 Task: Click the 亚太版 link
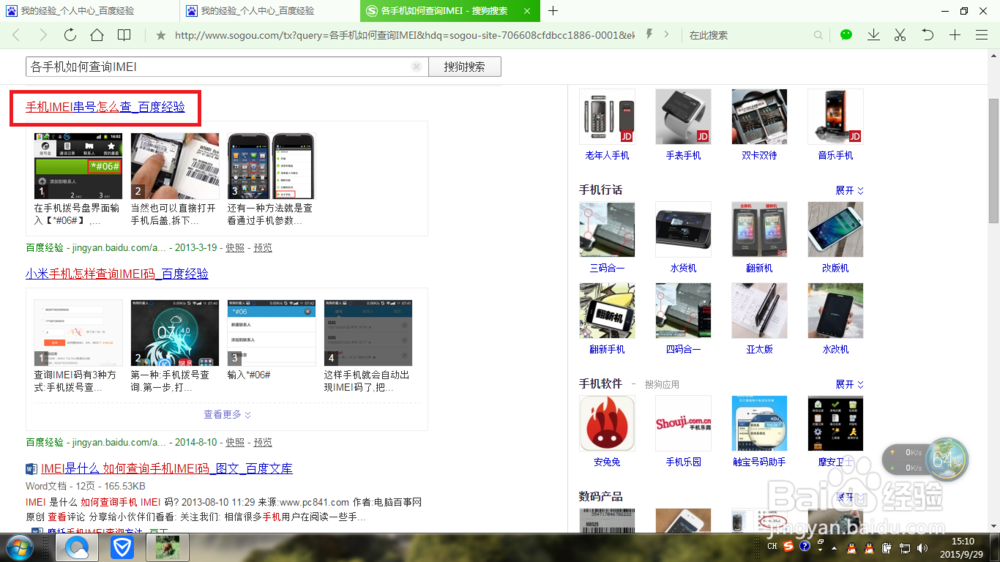point(759,349)
